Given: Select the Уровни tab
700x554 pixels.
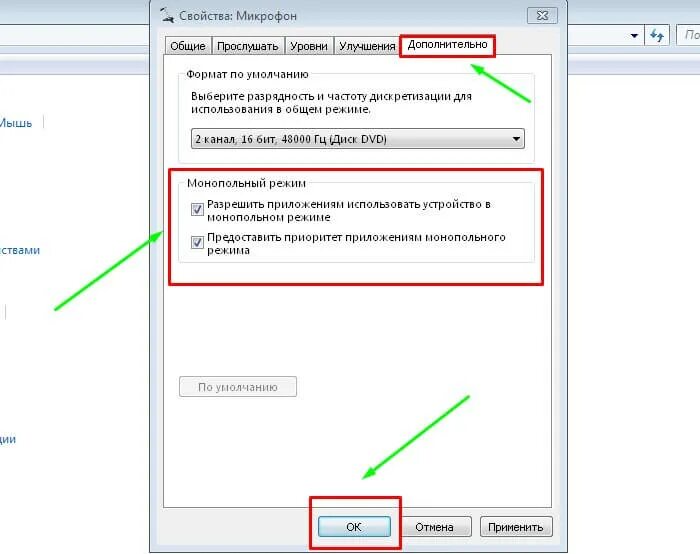Looking at the screenshot, I should 309,46.
